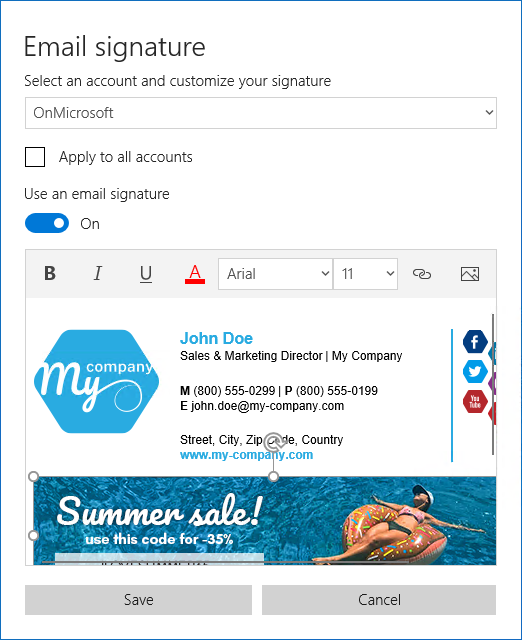This screenshot has width=522, height=640.
Task: Click the Facebook icon in the signature
Action: point(475,341)
